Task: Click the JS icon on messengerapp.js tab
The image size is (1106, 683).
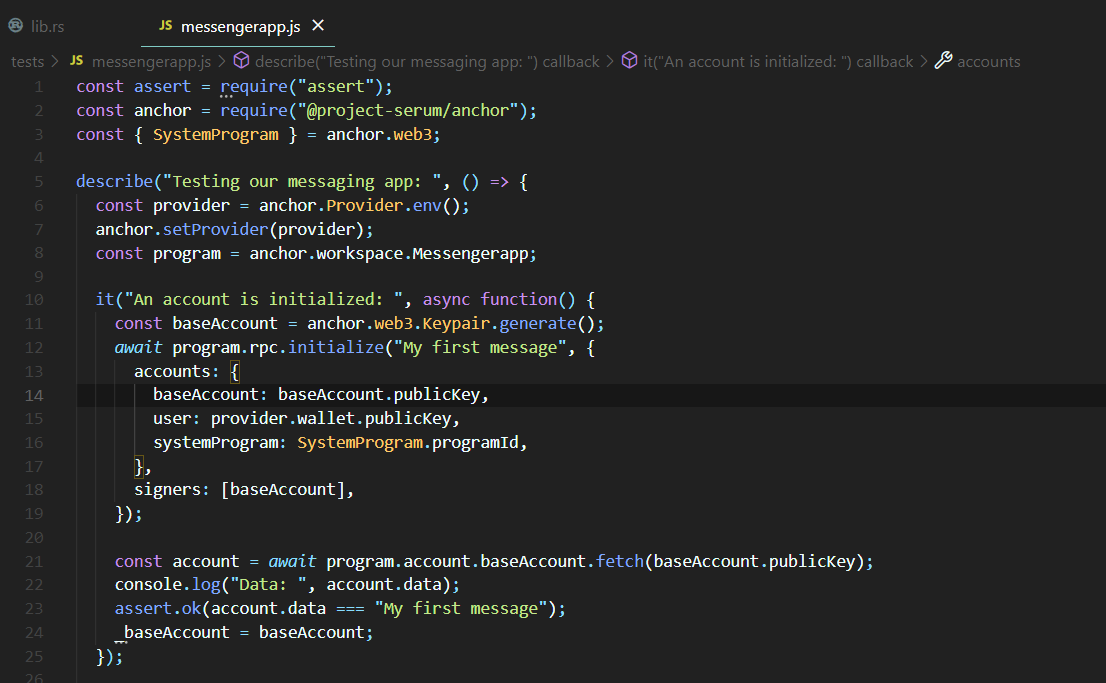Action: tap(166, 25)
